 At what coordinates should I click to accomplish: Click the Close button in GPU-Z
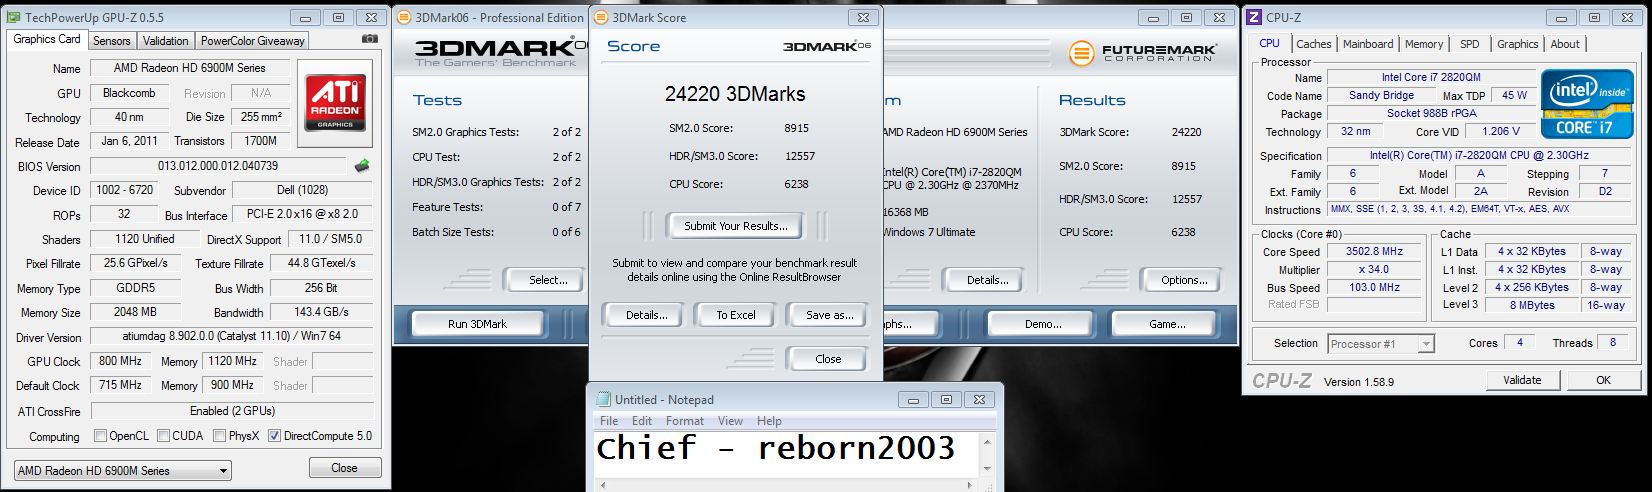click(344, 468)
